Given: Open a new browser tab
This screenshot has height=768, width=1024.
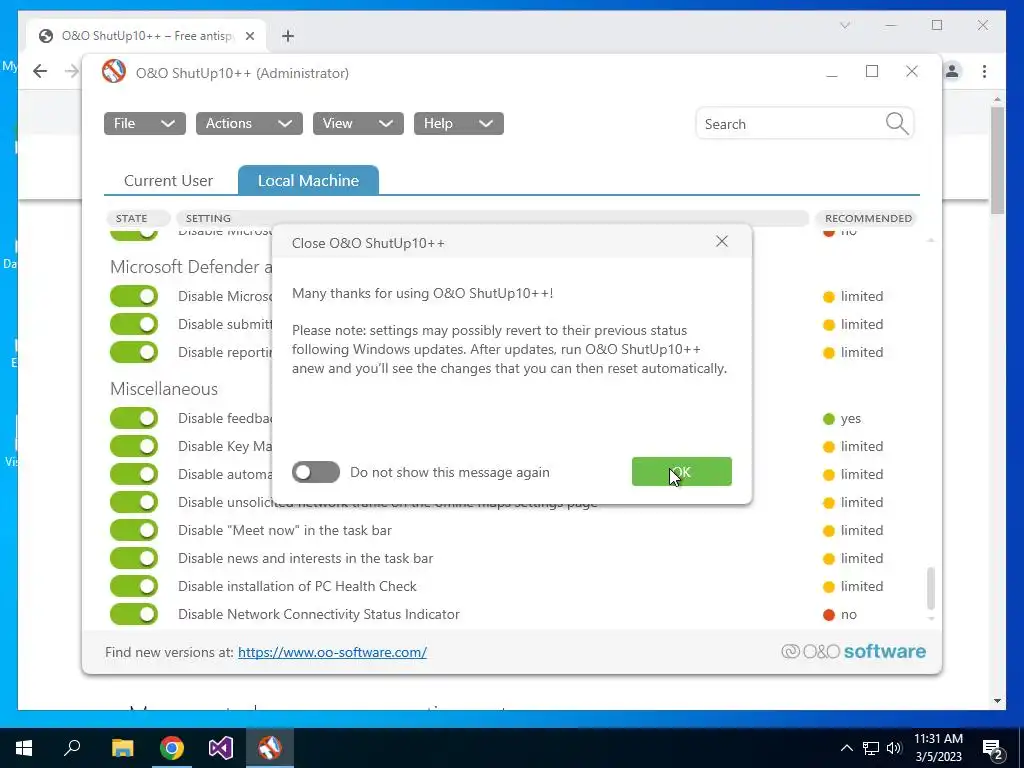Looking at the screenshot, I should [x=288, y=36].
